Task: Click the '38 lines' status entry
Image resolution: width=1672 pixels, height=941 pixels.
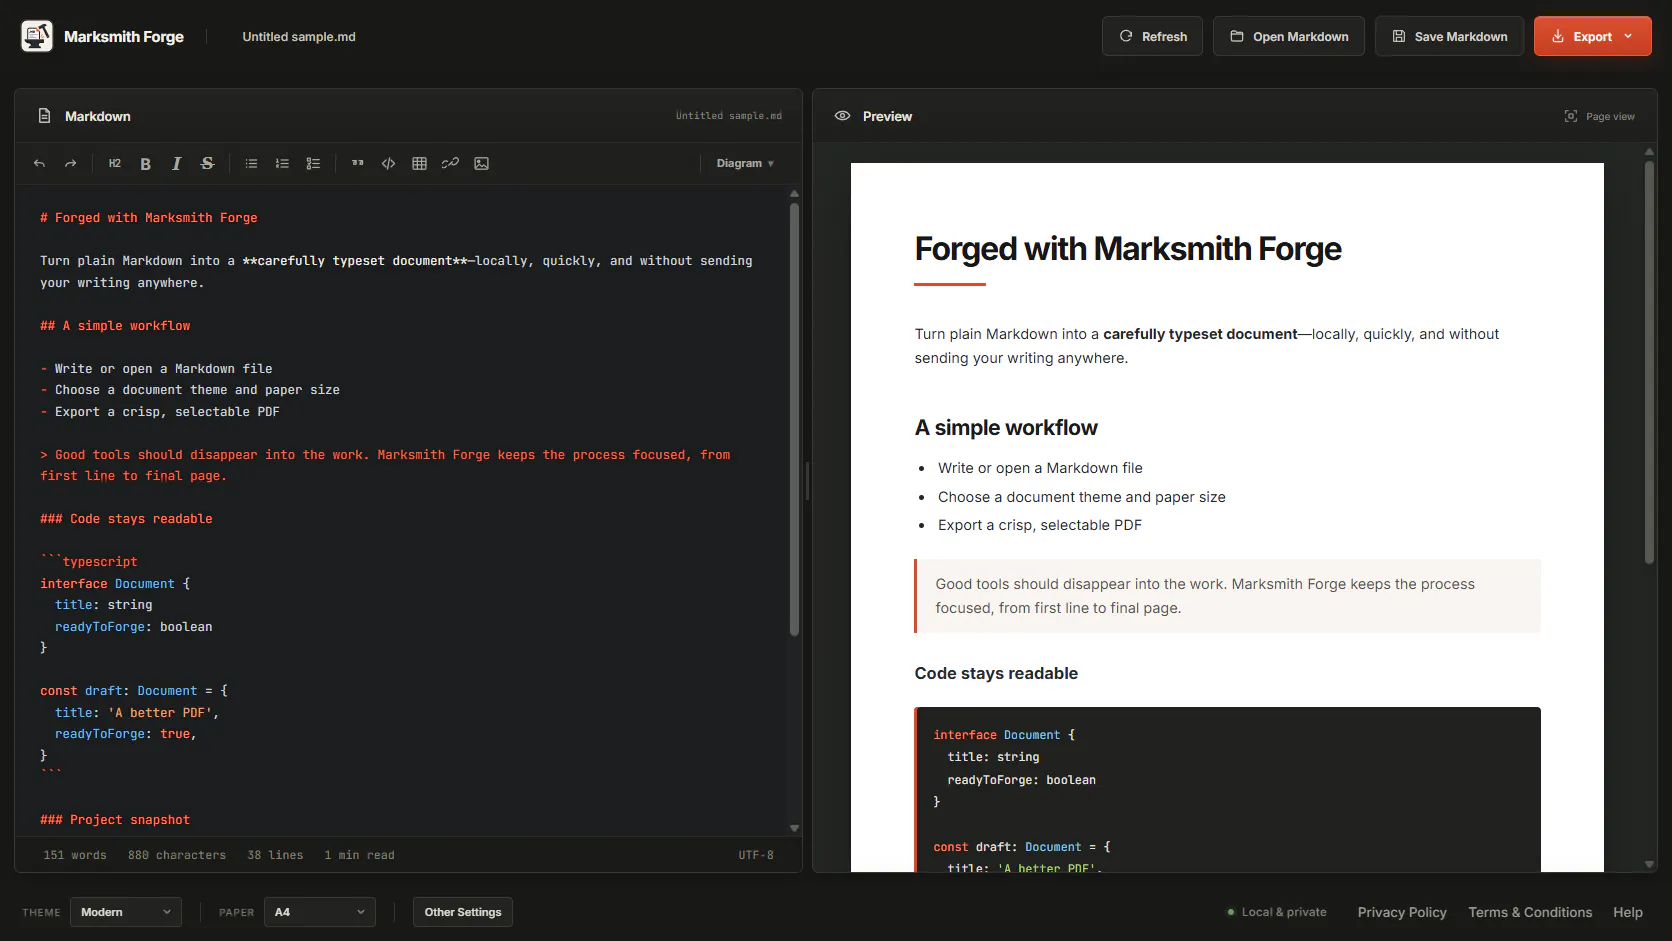Action: 275,855
